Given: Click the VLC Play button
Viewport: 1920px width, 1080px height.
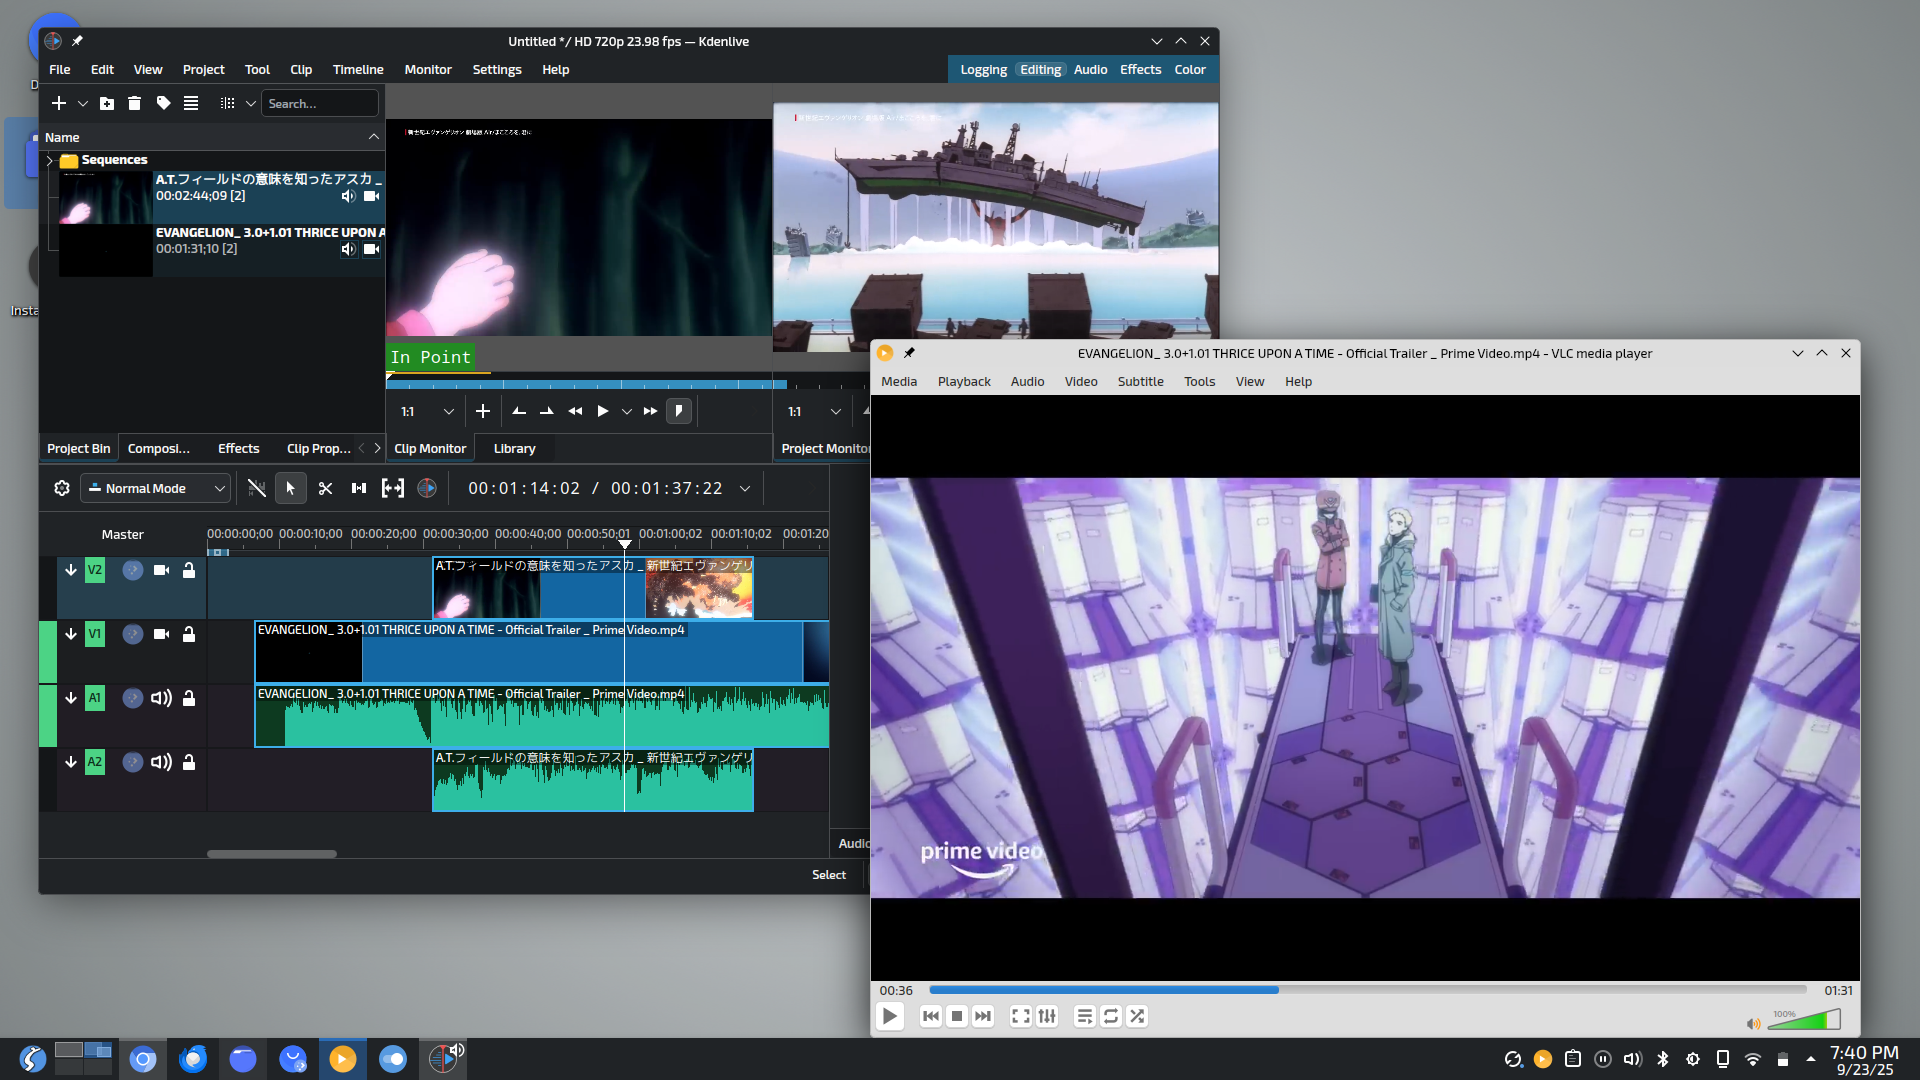Looking at the screenshot, I should 889,1016.
